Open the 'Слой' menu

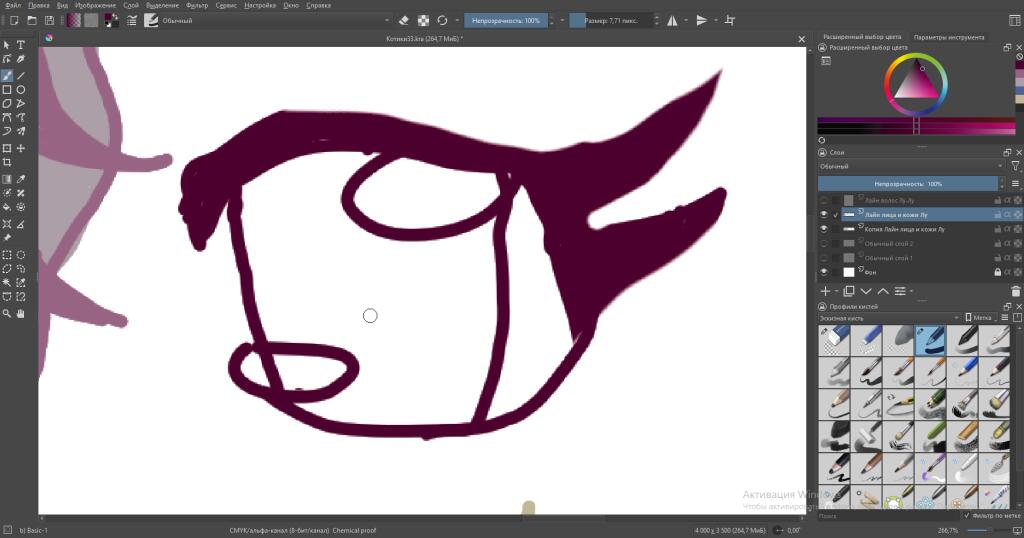(131, 5)
